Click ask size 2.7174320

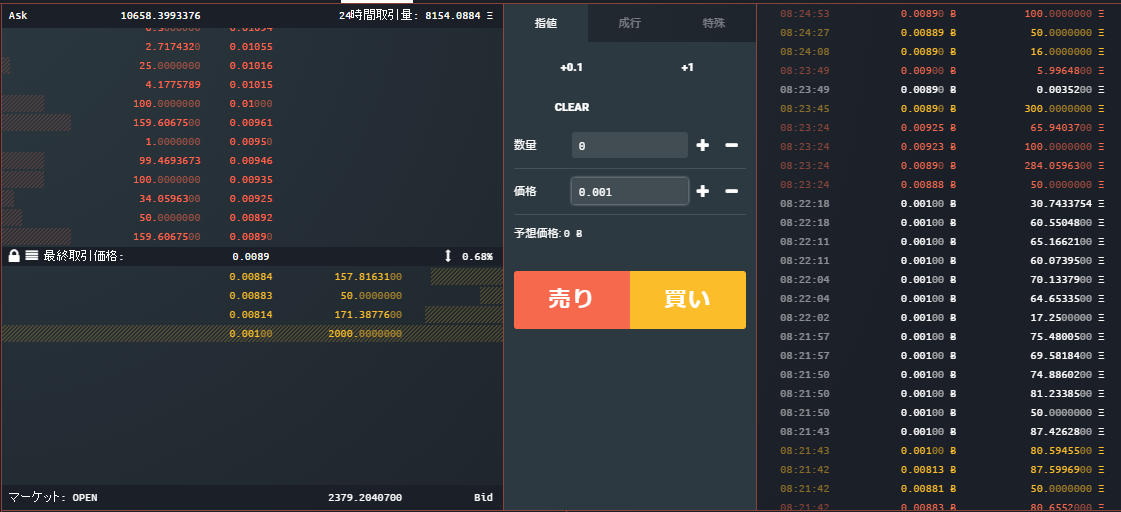(x=172, y=46)
